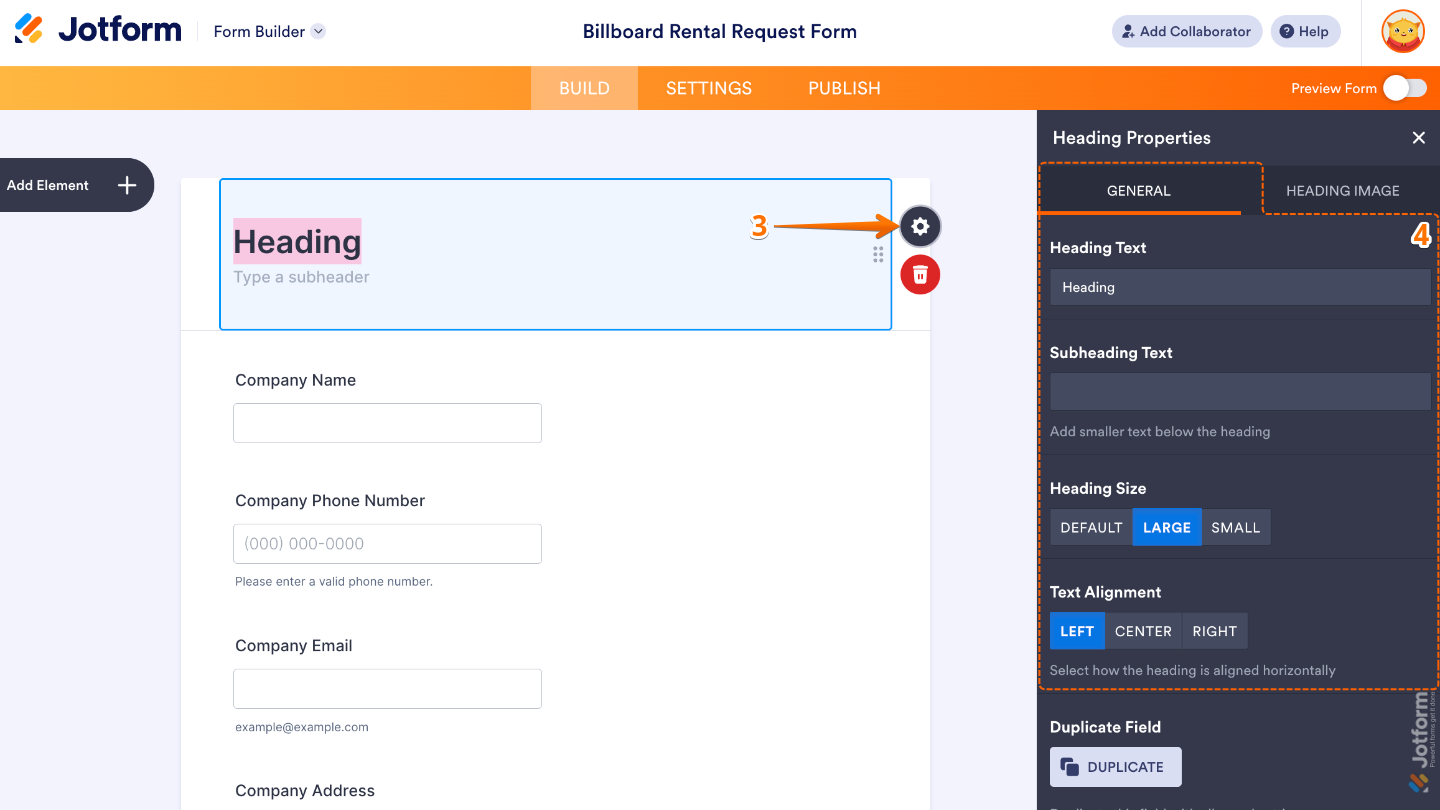Click the Add Collaborator button

[x=1186, y=31]
